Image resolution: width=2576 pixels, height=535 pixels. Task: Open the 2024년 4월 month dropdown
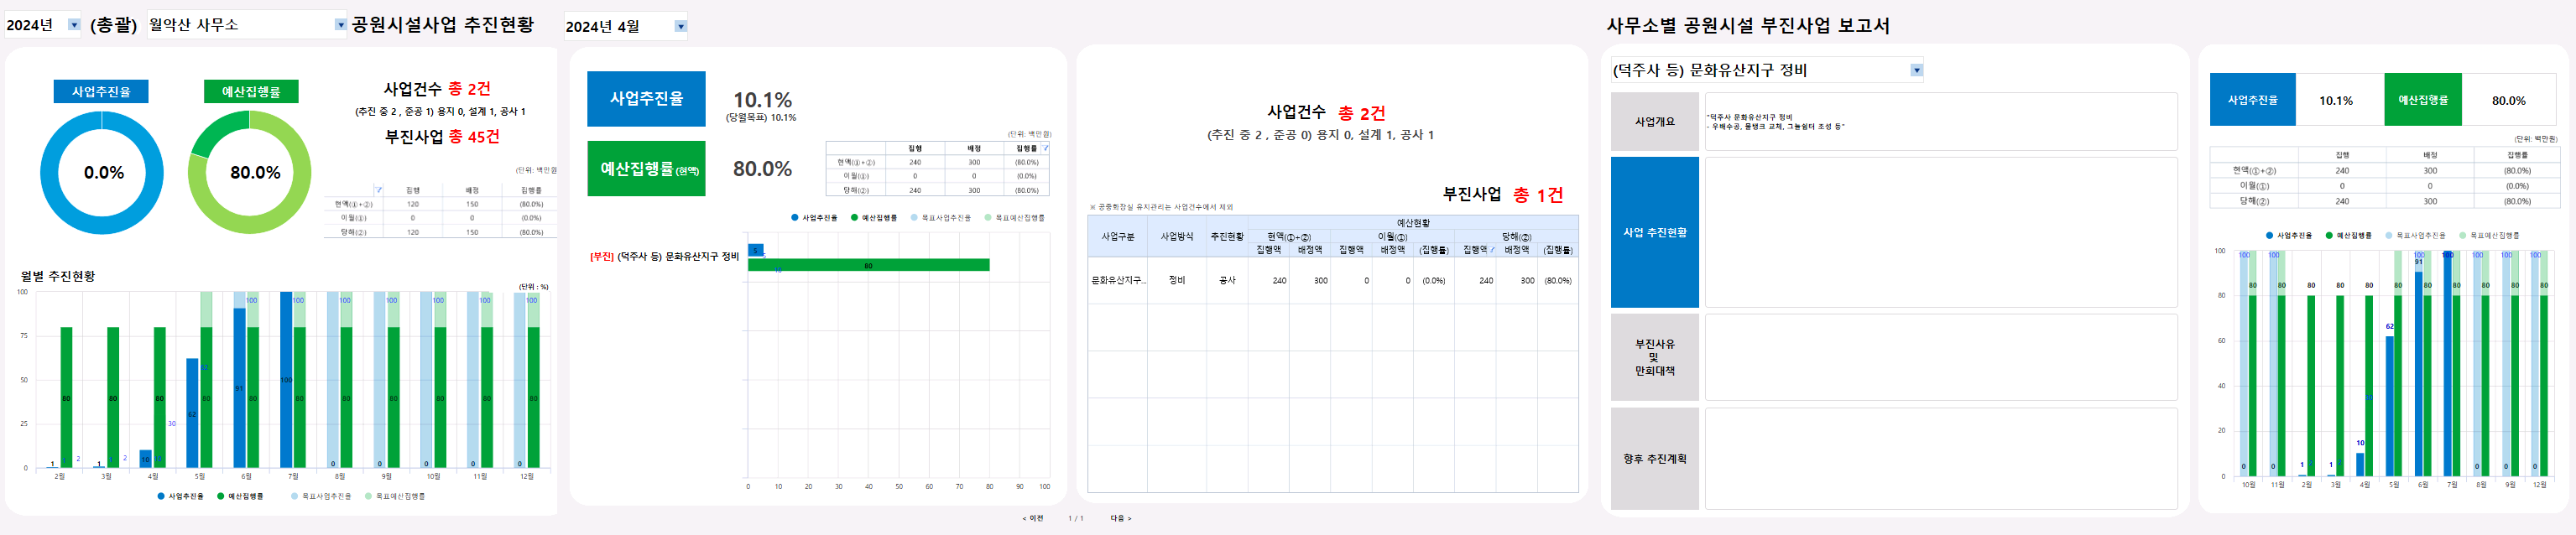pyautogui.click(x=681, y=27)
